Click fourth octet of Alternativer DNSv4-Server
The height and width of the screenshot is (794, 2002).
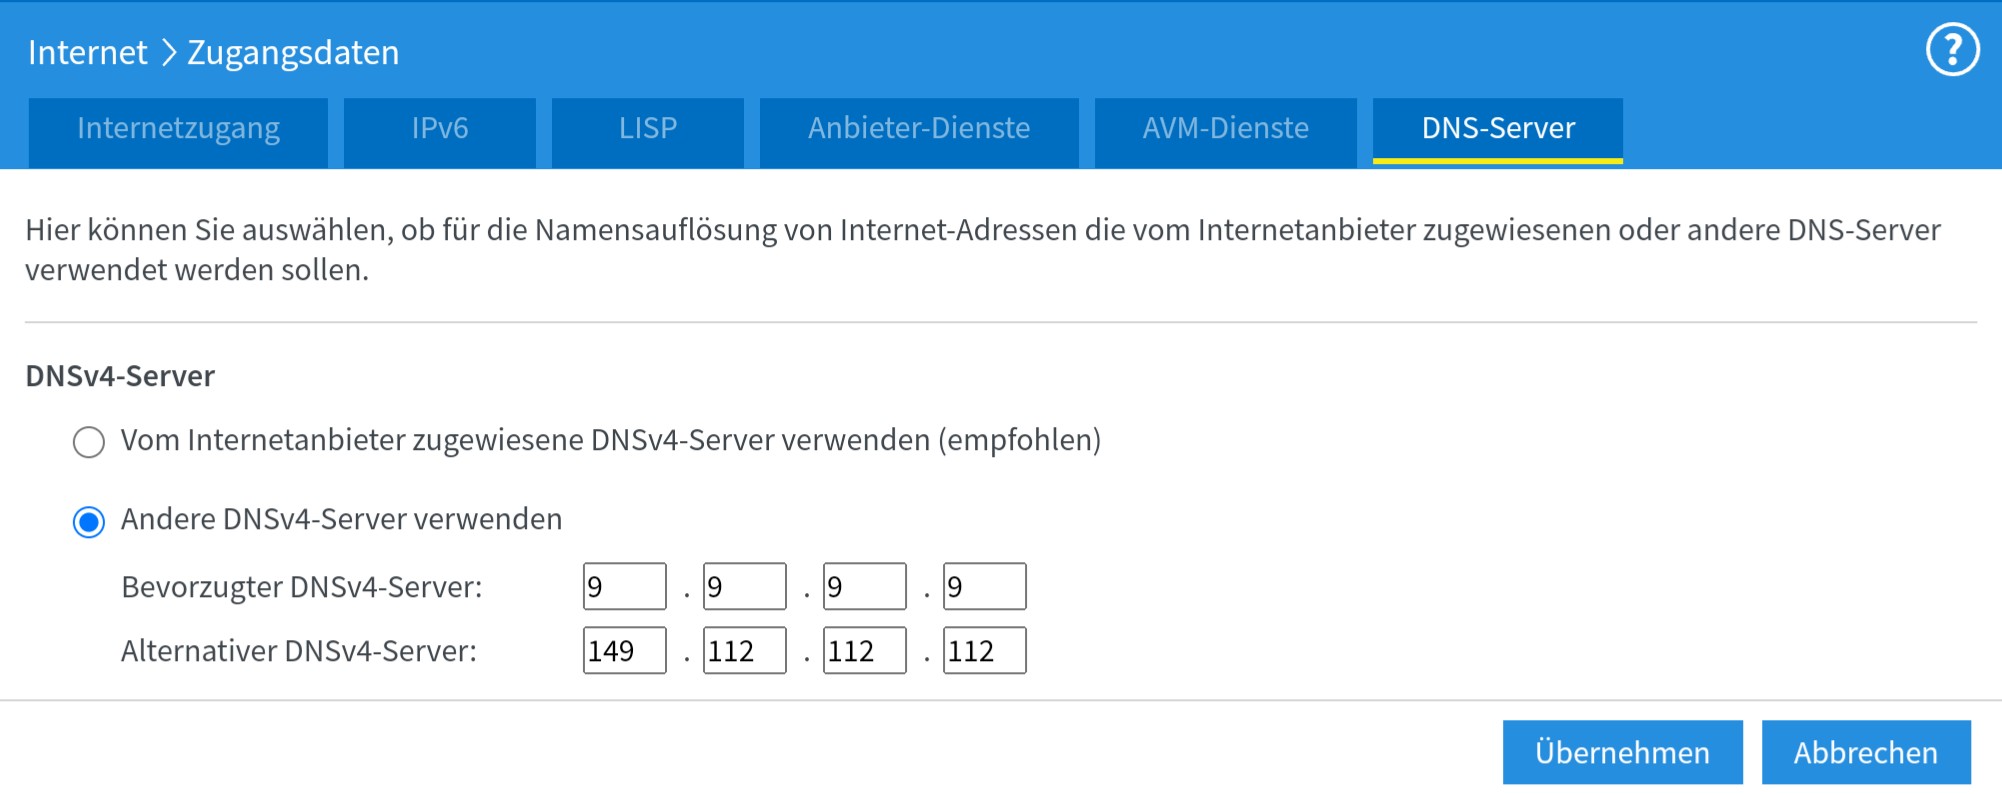pyautogui.click(x=984, y=651)
